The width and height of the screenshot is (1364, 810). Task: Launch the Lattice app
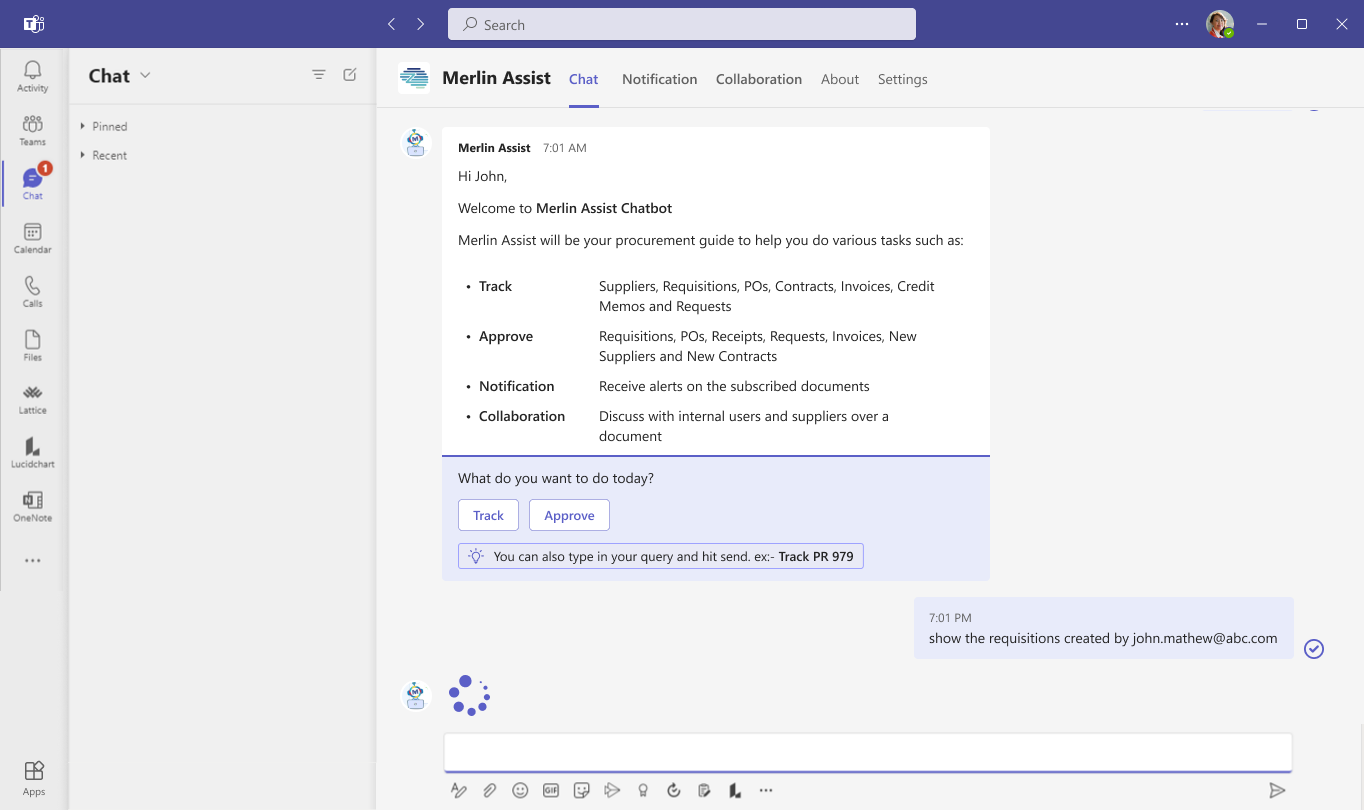click(33, 399)
